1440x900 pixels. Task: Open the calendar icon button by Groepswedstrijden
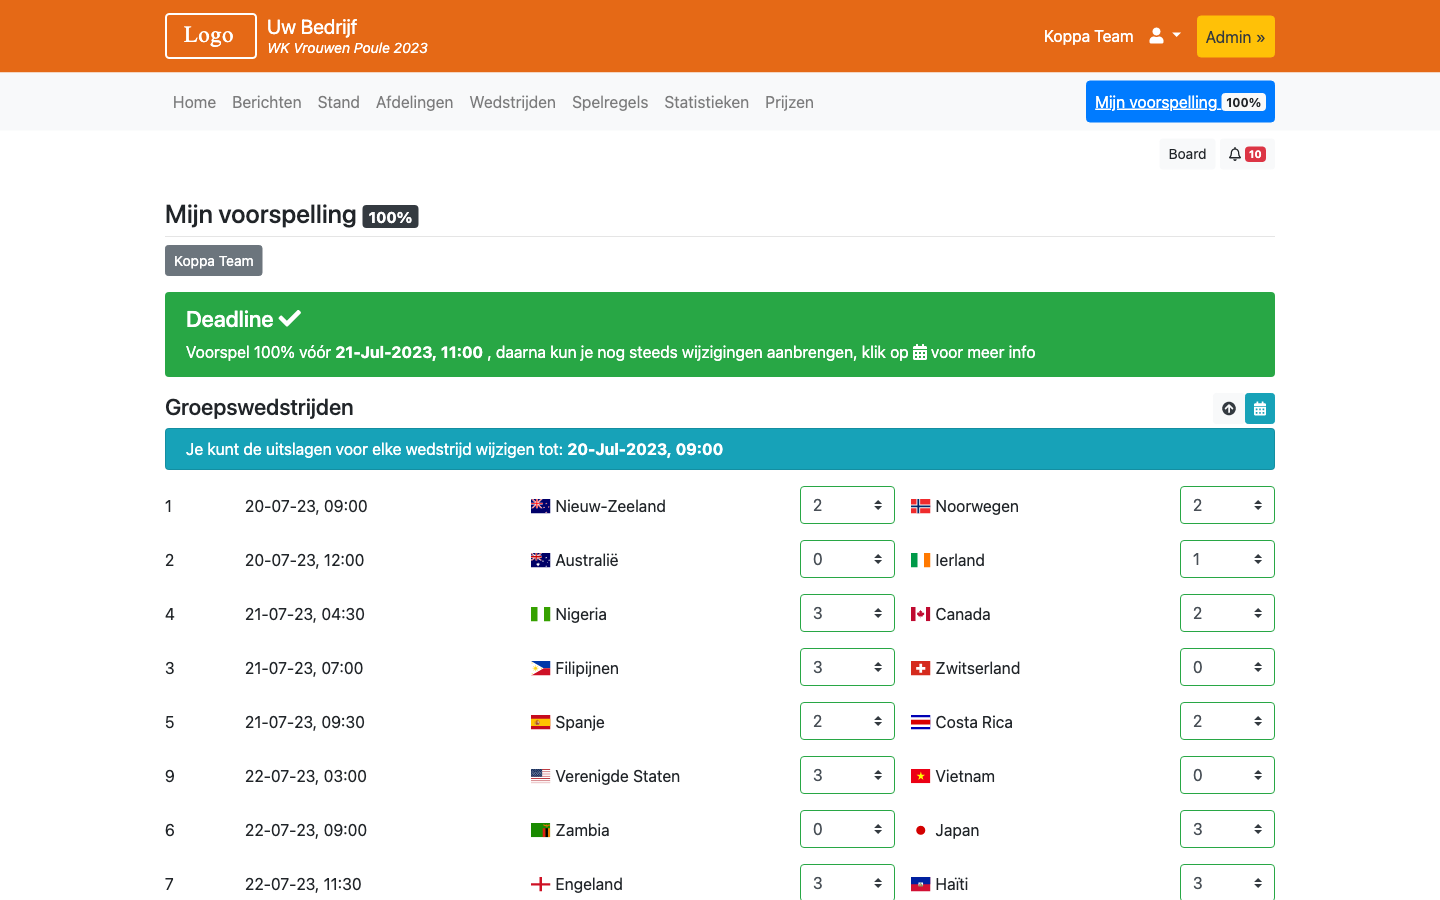(x=1260, y=408)
